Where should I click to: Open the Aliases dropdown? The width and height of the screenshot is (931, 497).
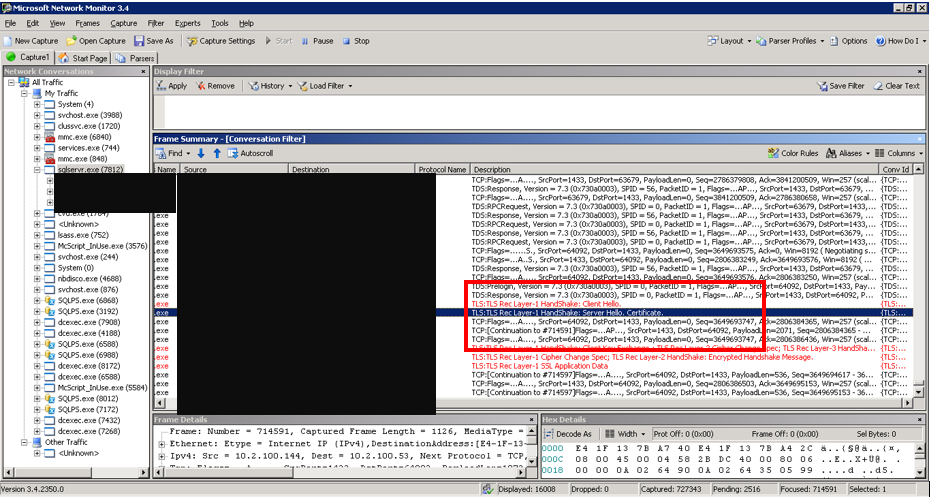point(847,153)
